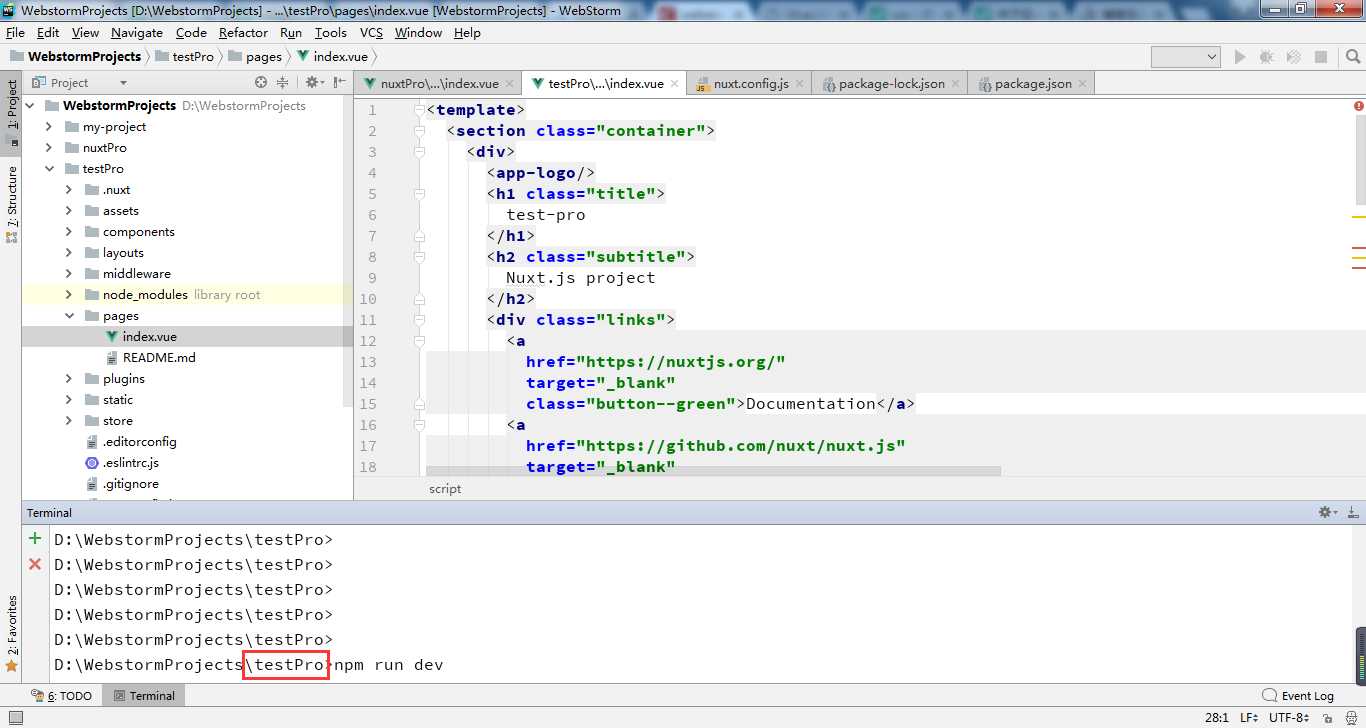The height and width of the screenshot is (728, 1366).
Task: Click the Run button in the toolbar
Action: [1240, 57]
